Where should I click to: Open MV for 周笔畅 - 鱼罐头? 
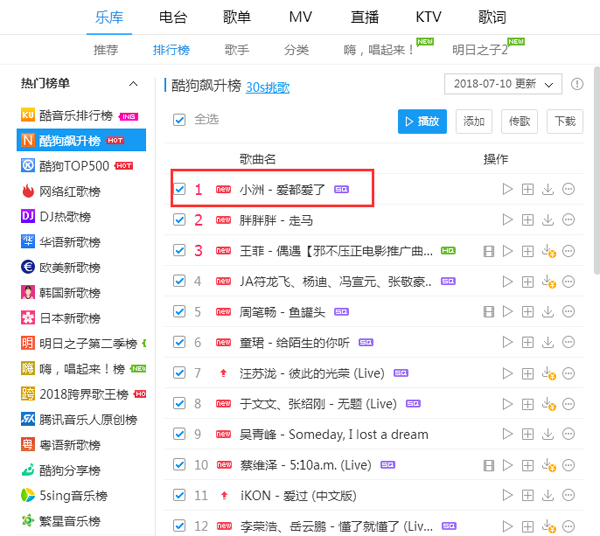tap(489, 313)
